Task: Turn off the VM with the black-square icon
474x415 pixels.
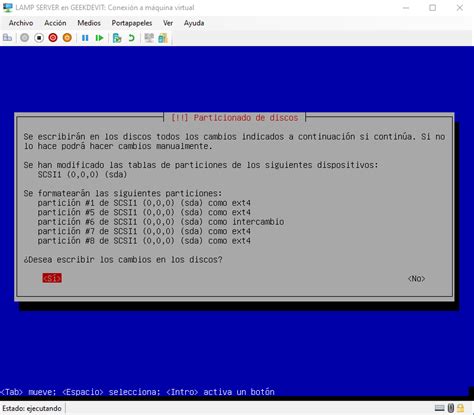Action: 39,38
